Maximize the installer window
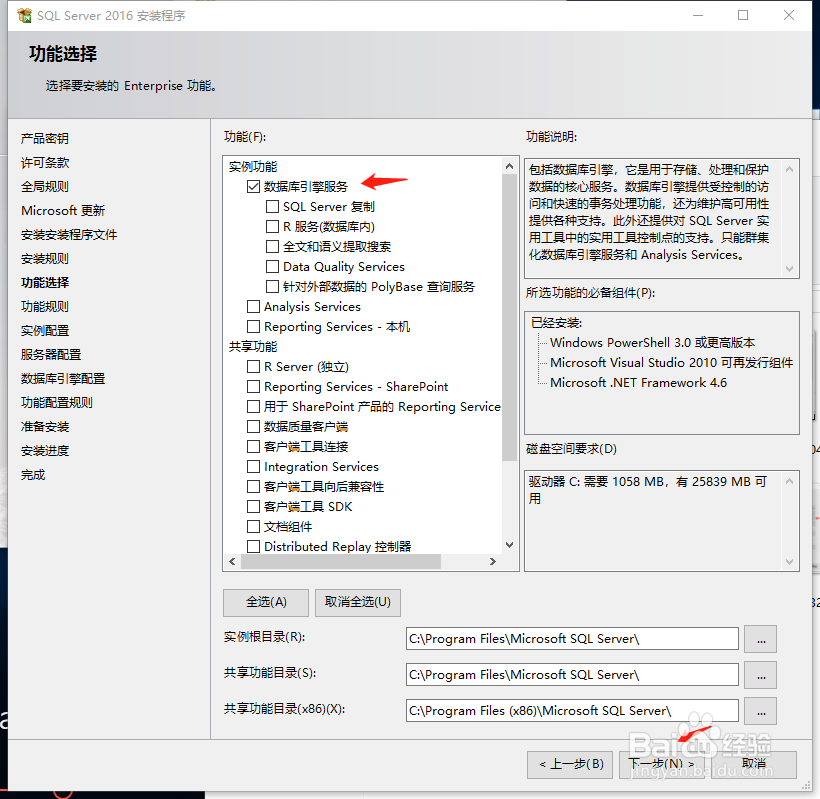The height and width of the screenshot is (799, 820). point(743,15)
